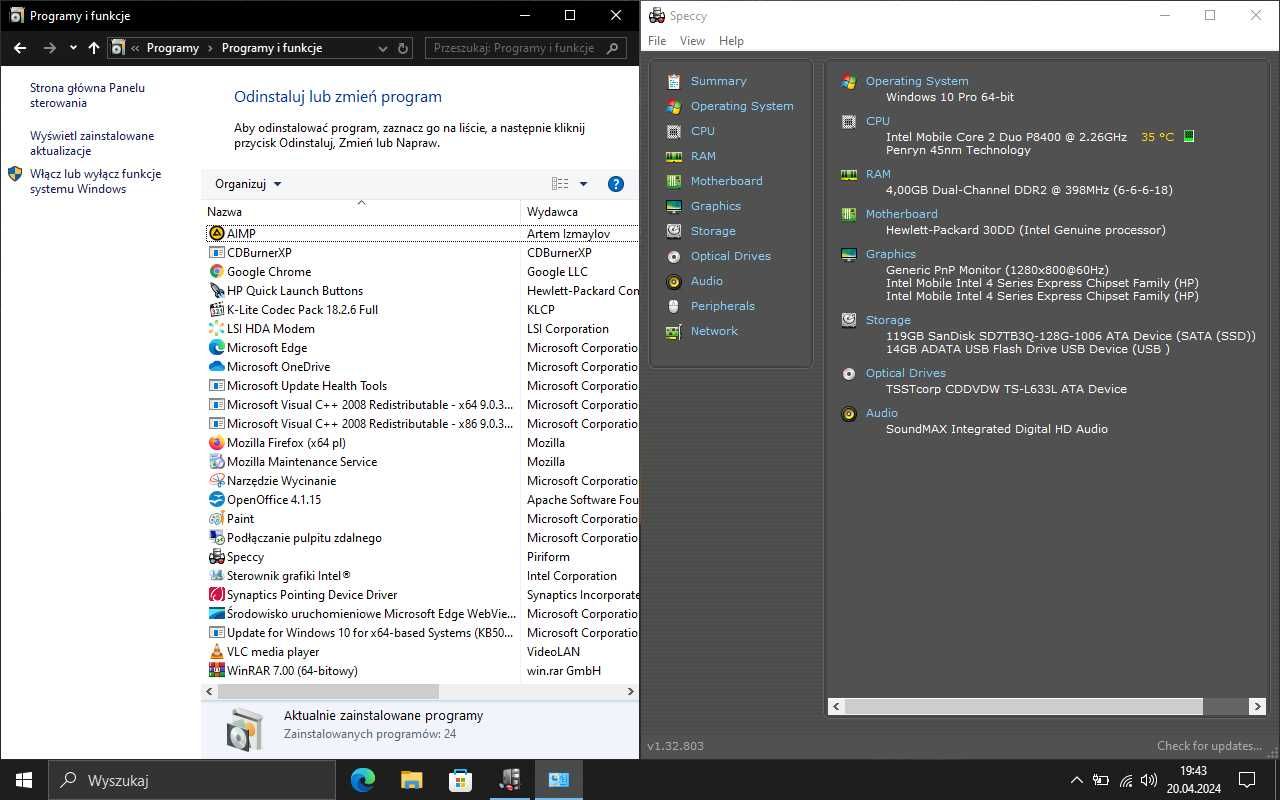Click the Speccy scrollbar right arrow
Viewport: 1280px width, 800px height.
tap(1257, 706)
